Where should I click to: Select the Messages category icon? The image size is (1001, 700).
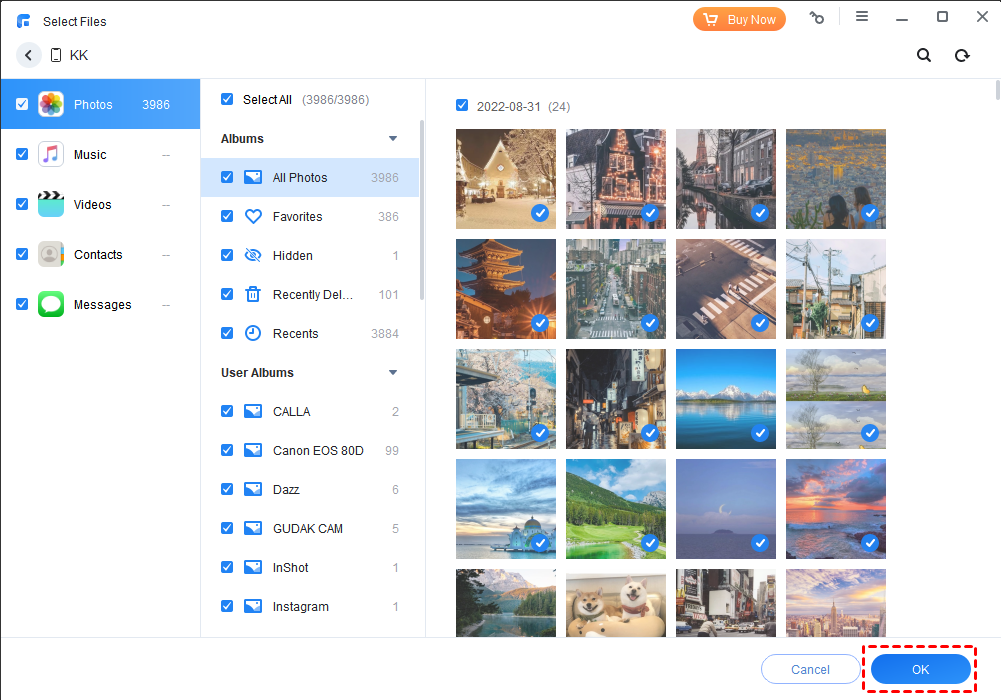click(51, 305)
